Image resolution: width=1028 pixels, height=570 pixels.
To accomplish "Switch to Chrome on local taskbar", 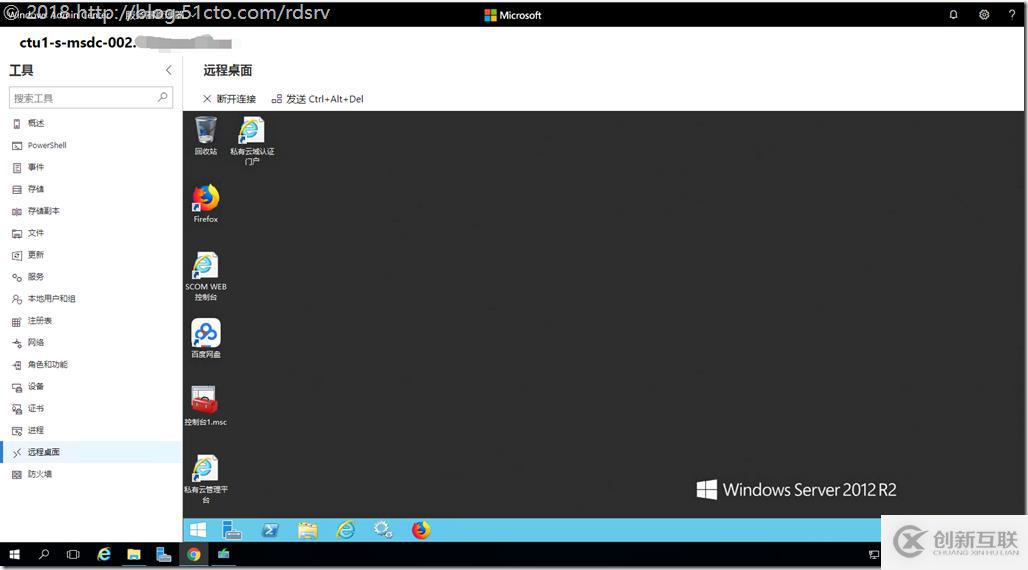I will [x=193, y=554].
